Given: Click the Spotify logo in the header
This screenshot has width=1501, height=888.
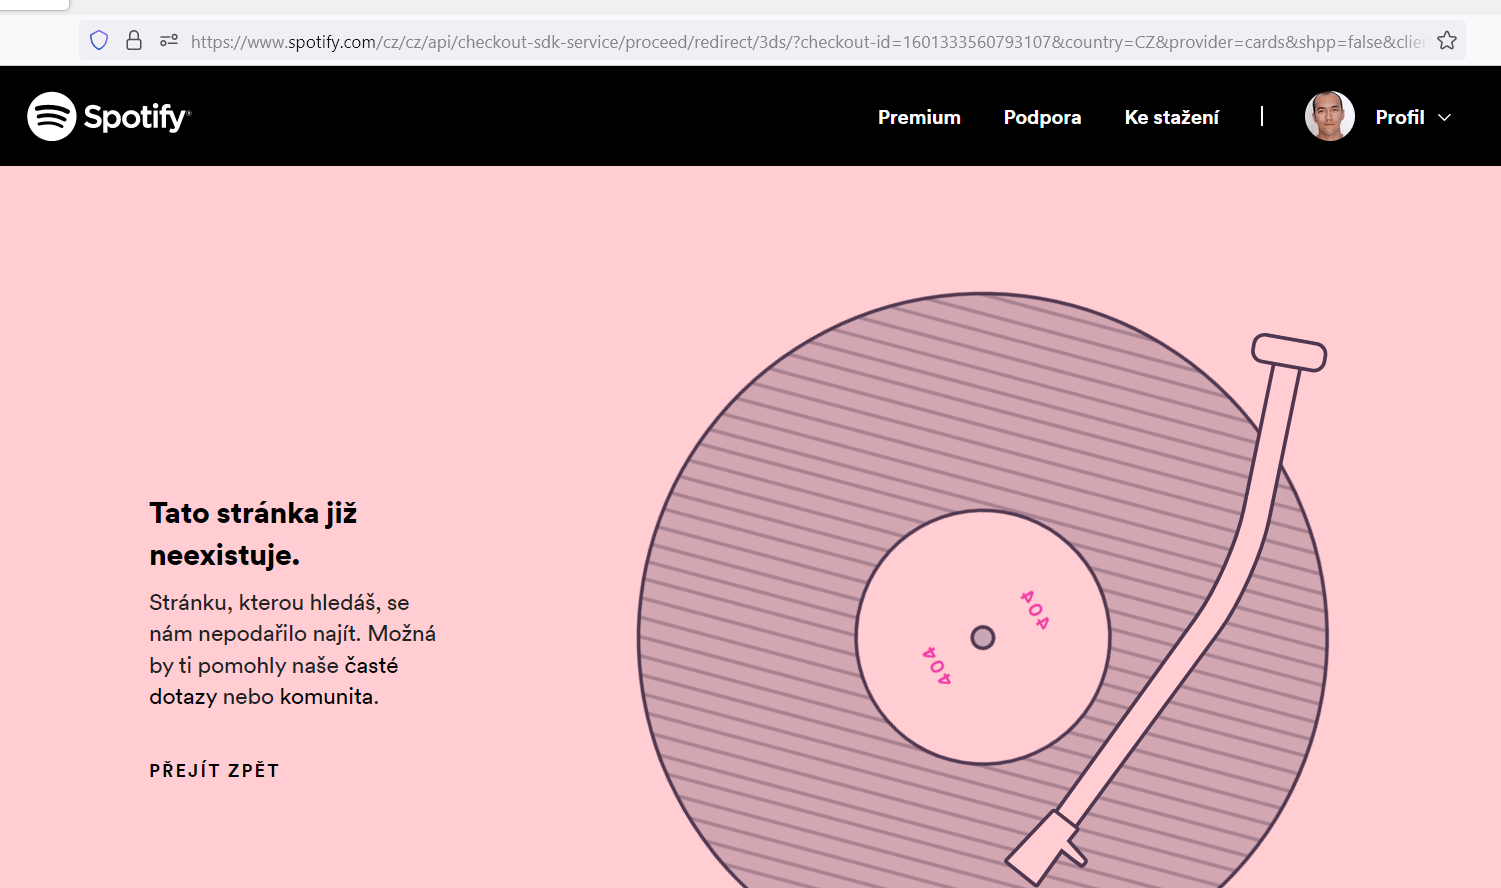Looking at the screenshot, I should [x=109, y=116].
